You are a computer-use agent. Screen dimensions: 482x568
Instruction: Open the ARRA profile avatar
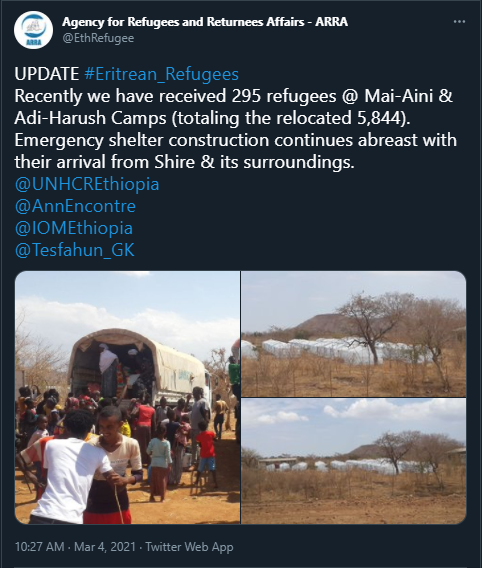pos(33,30)
